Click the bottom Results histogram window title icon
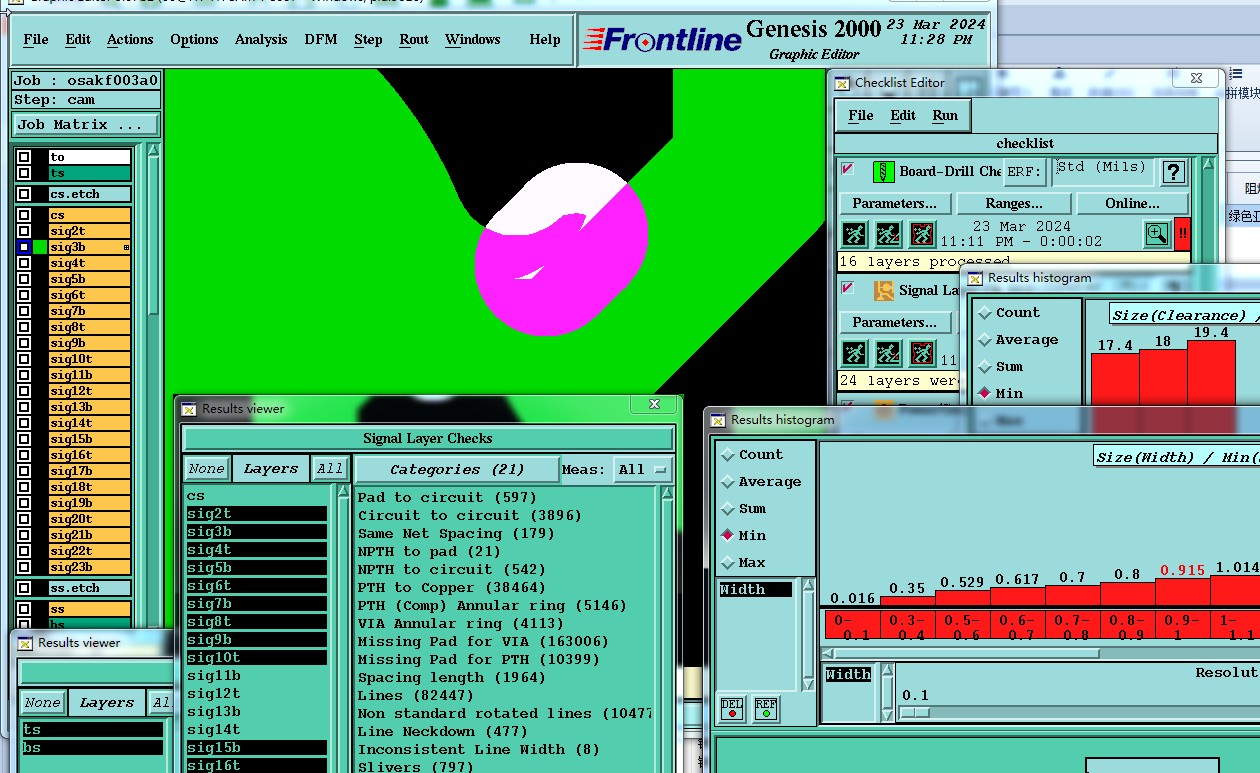Screen dimensions: 1260x773 pyautogui.click(x=718, y=420)
